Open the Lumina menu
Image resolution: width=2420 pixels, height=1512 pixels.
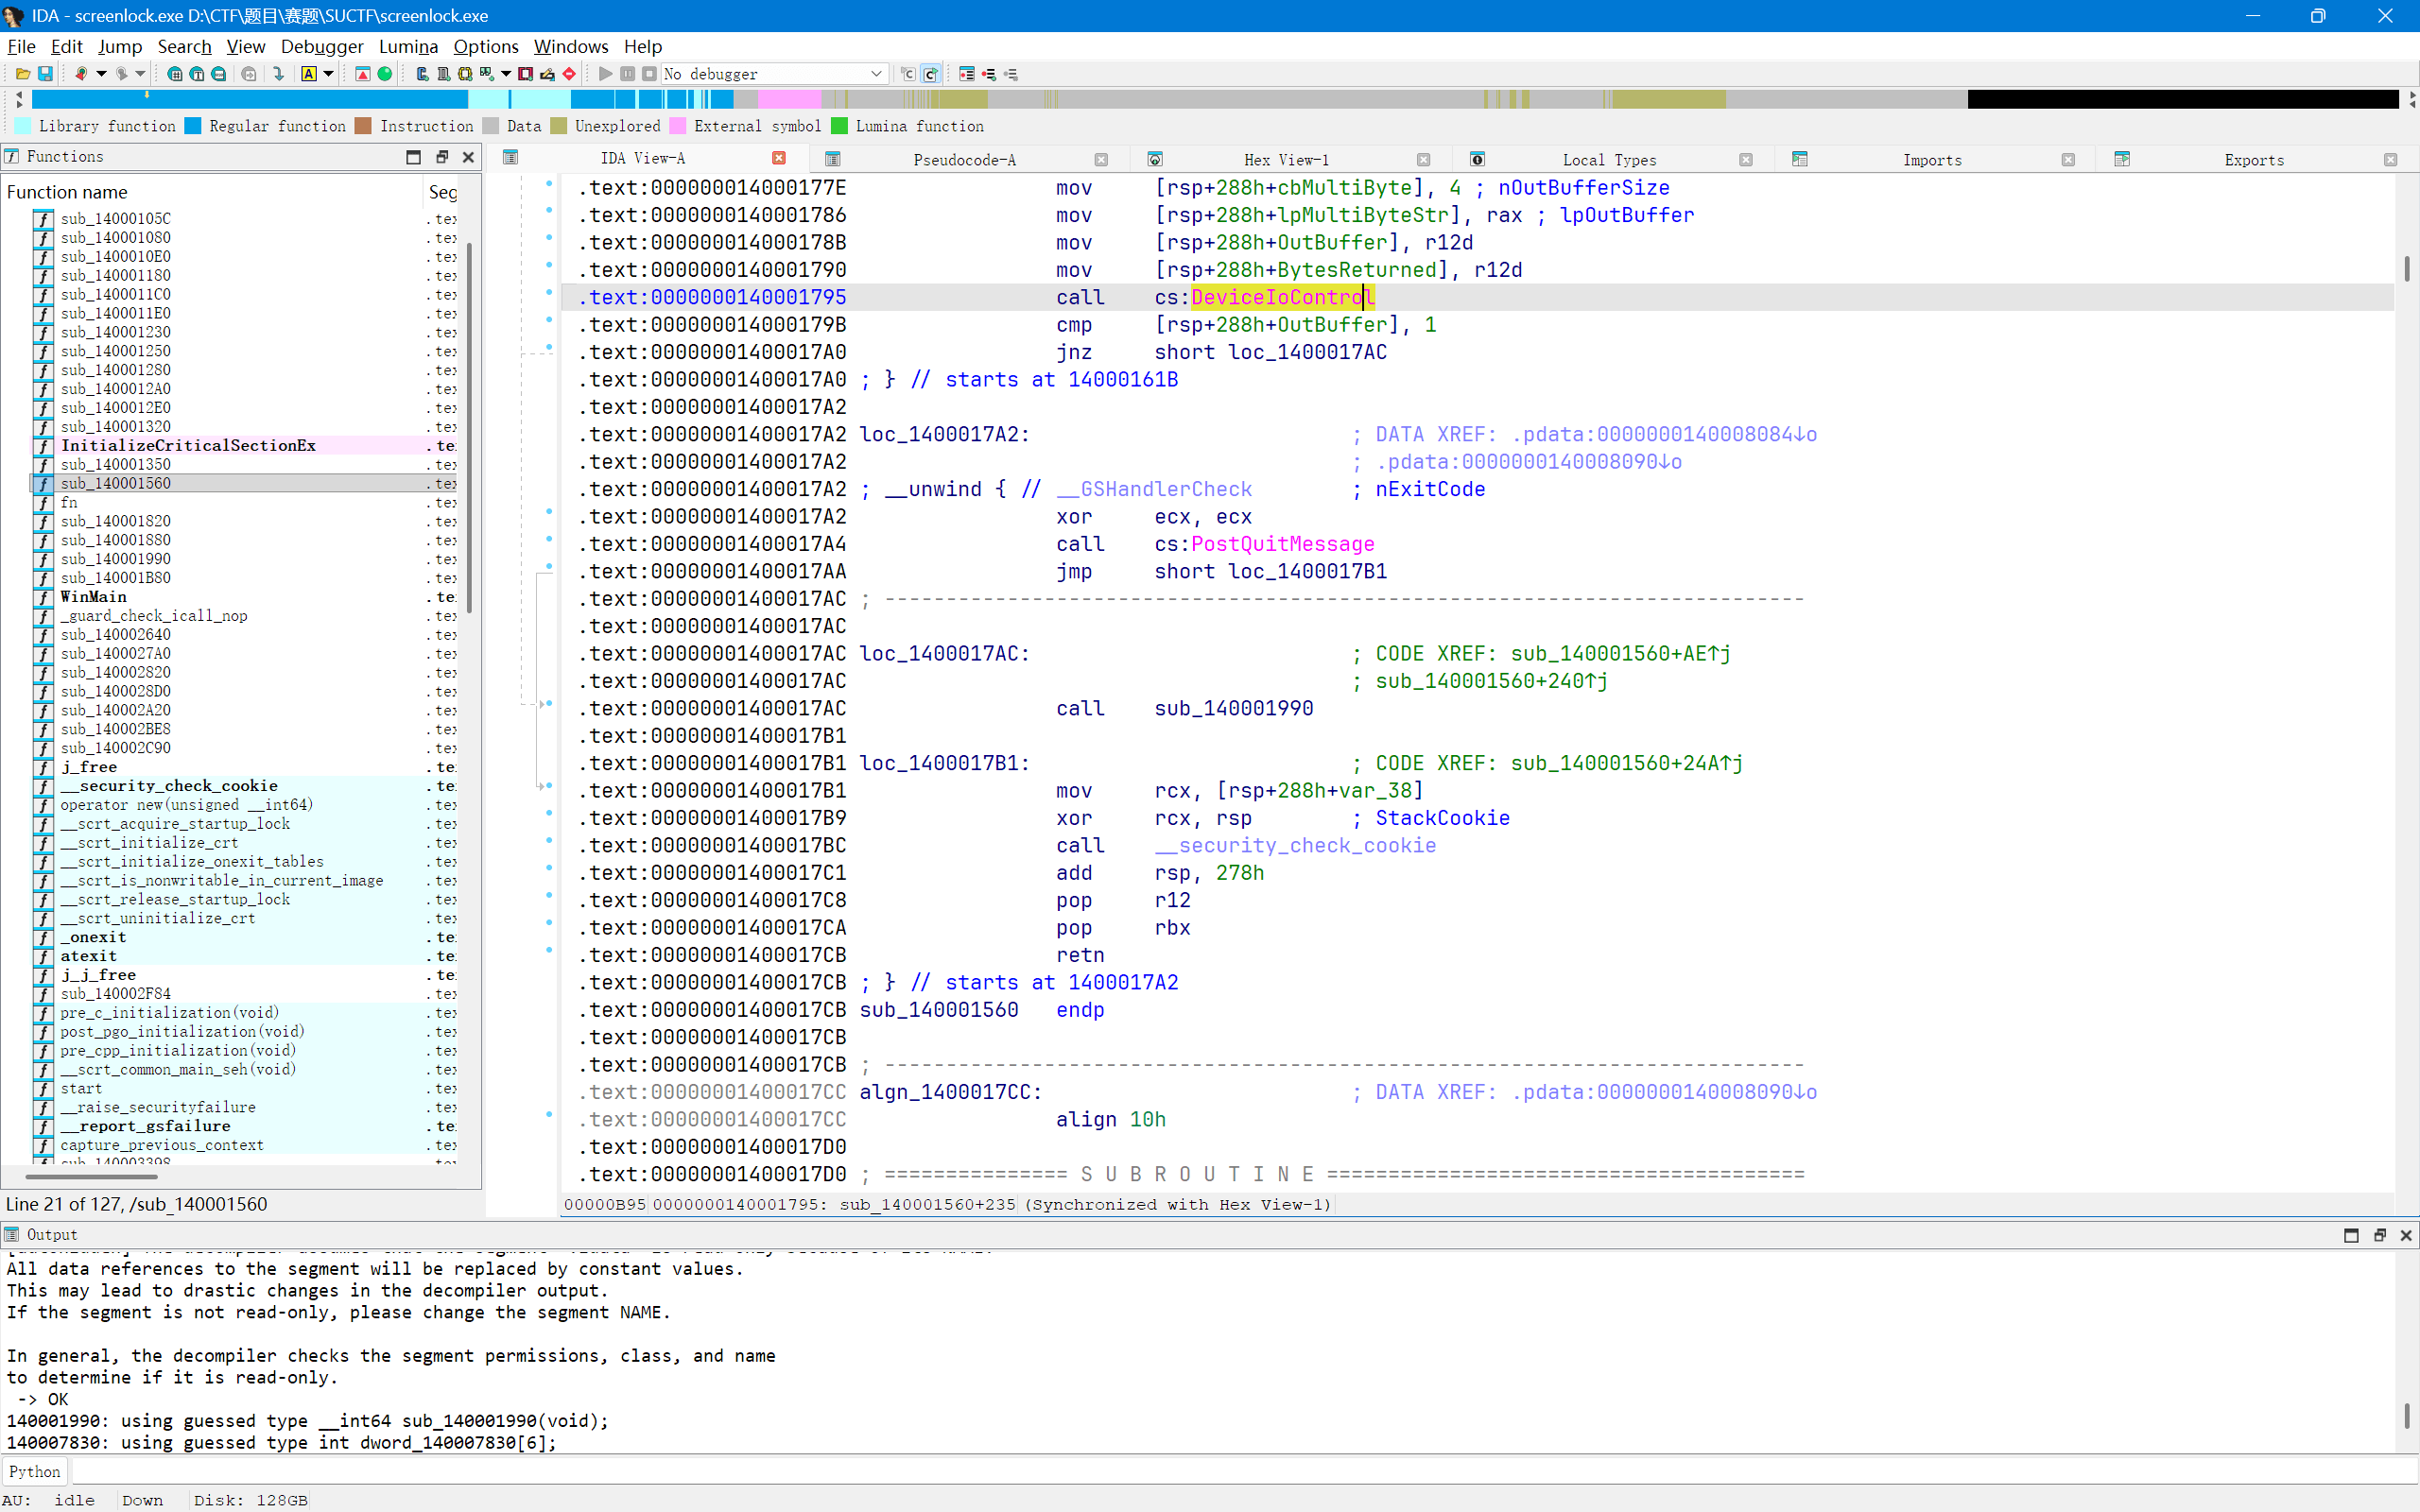point(408,46)
